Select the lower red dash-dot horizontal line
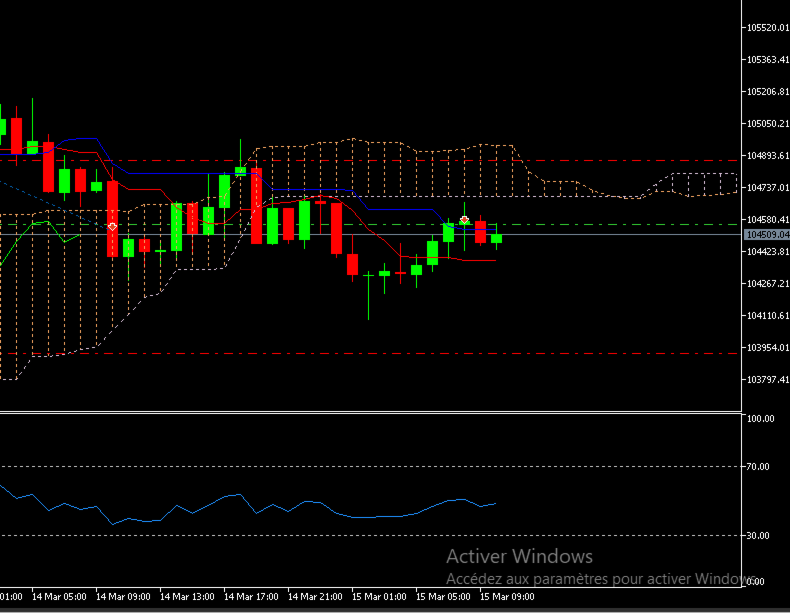Viewport: 790px width, 613px height. click(x=370, y=354)
